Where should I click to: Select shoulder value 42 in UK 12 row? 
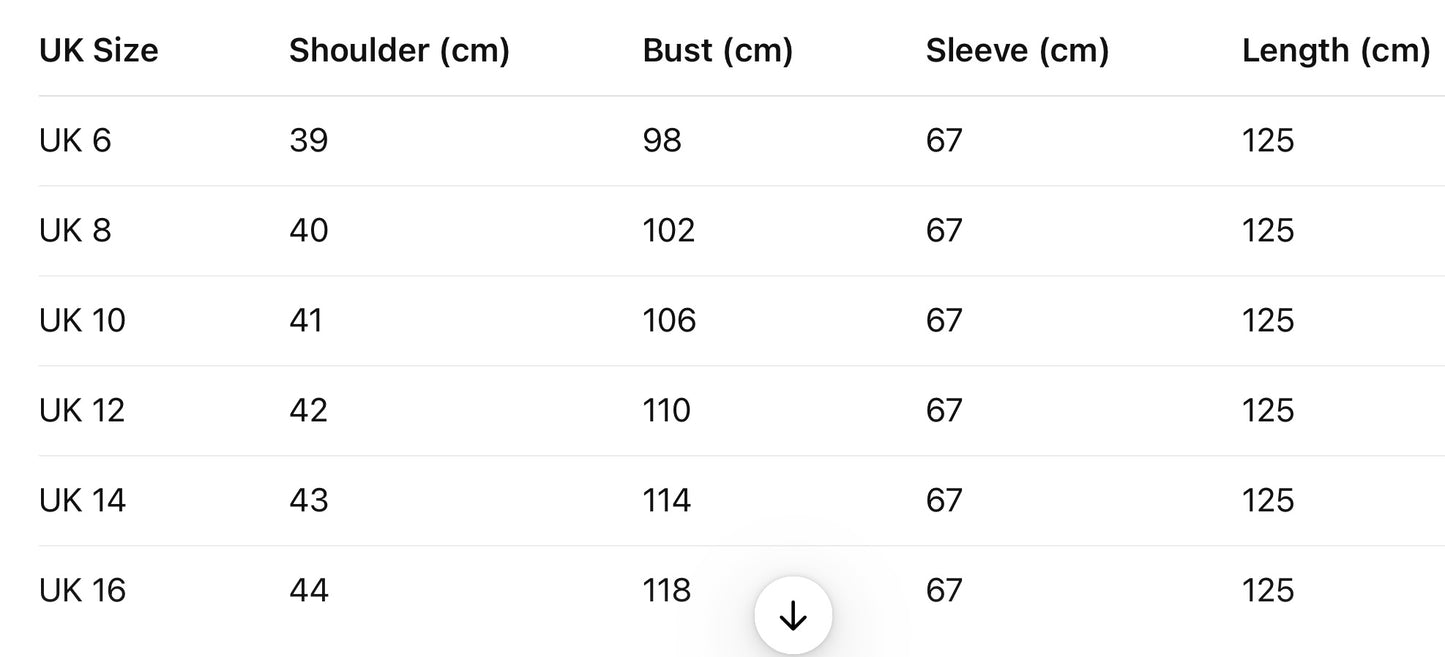tap(308, 411)
